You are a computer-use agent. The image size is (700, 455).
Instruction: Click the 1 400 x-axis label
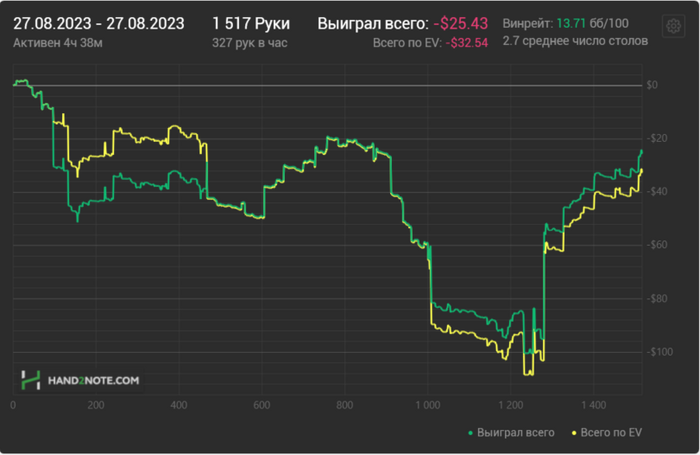[x=594, y=405]
